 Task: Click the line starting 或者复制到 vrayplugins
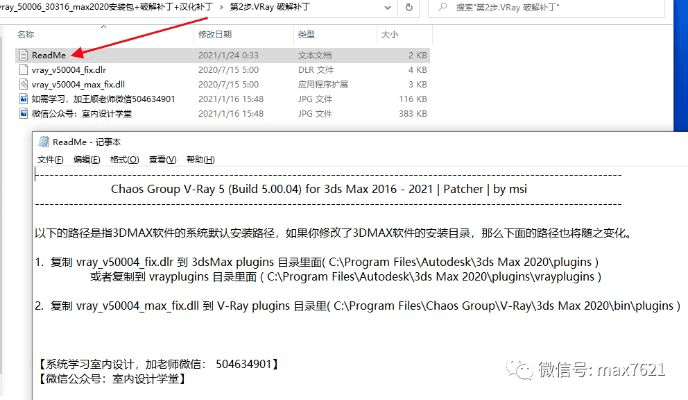point(346,277)
